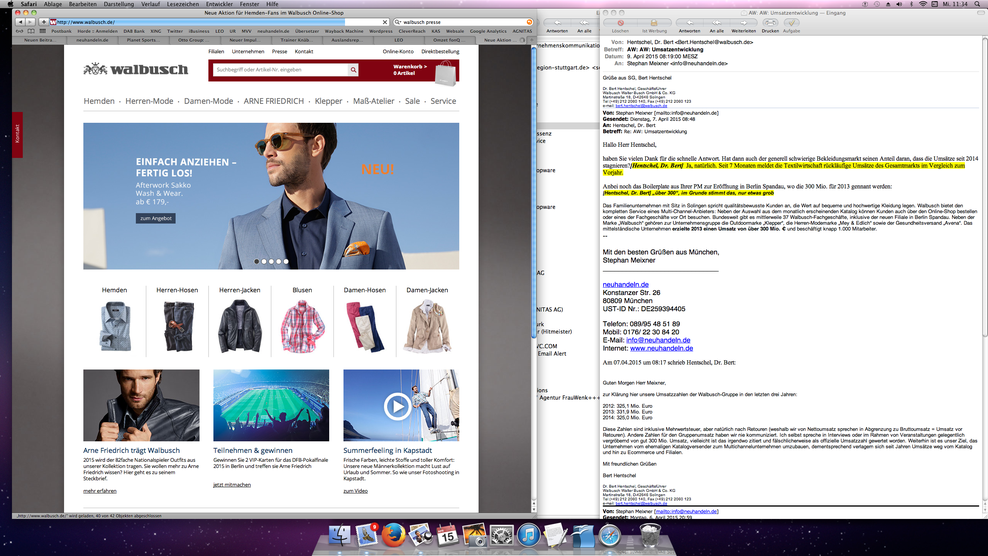
Task: Click the Drucken printer icon in Mail
Action: [x=770, y=23]
